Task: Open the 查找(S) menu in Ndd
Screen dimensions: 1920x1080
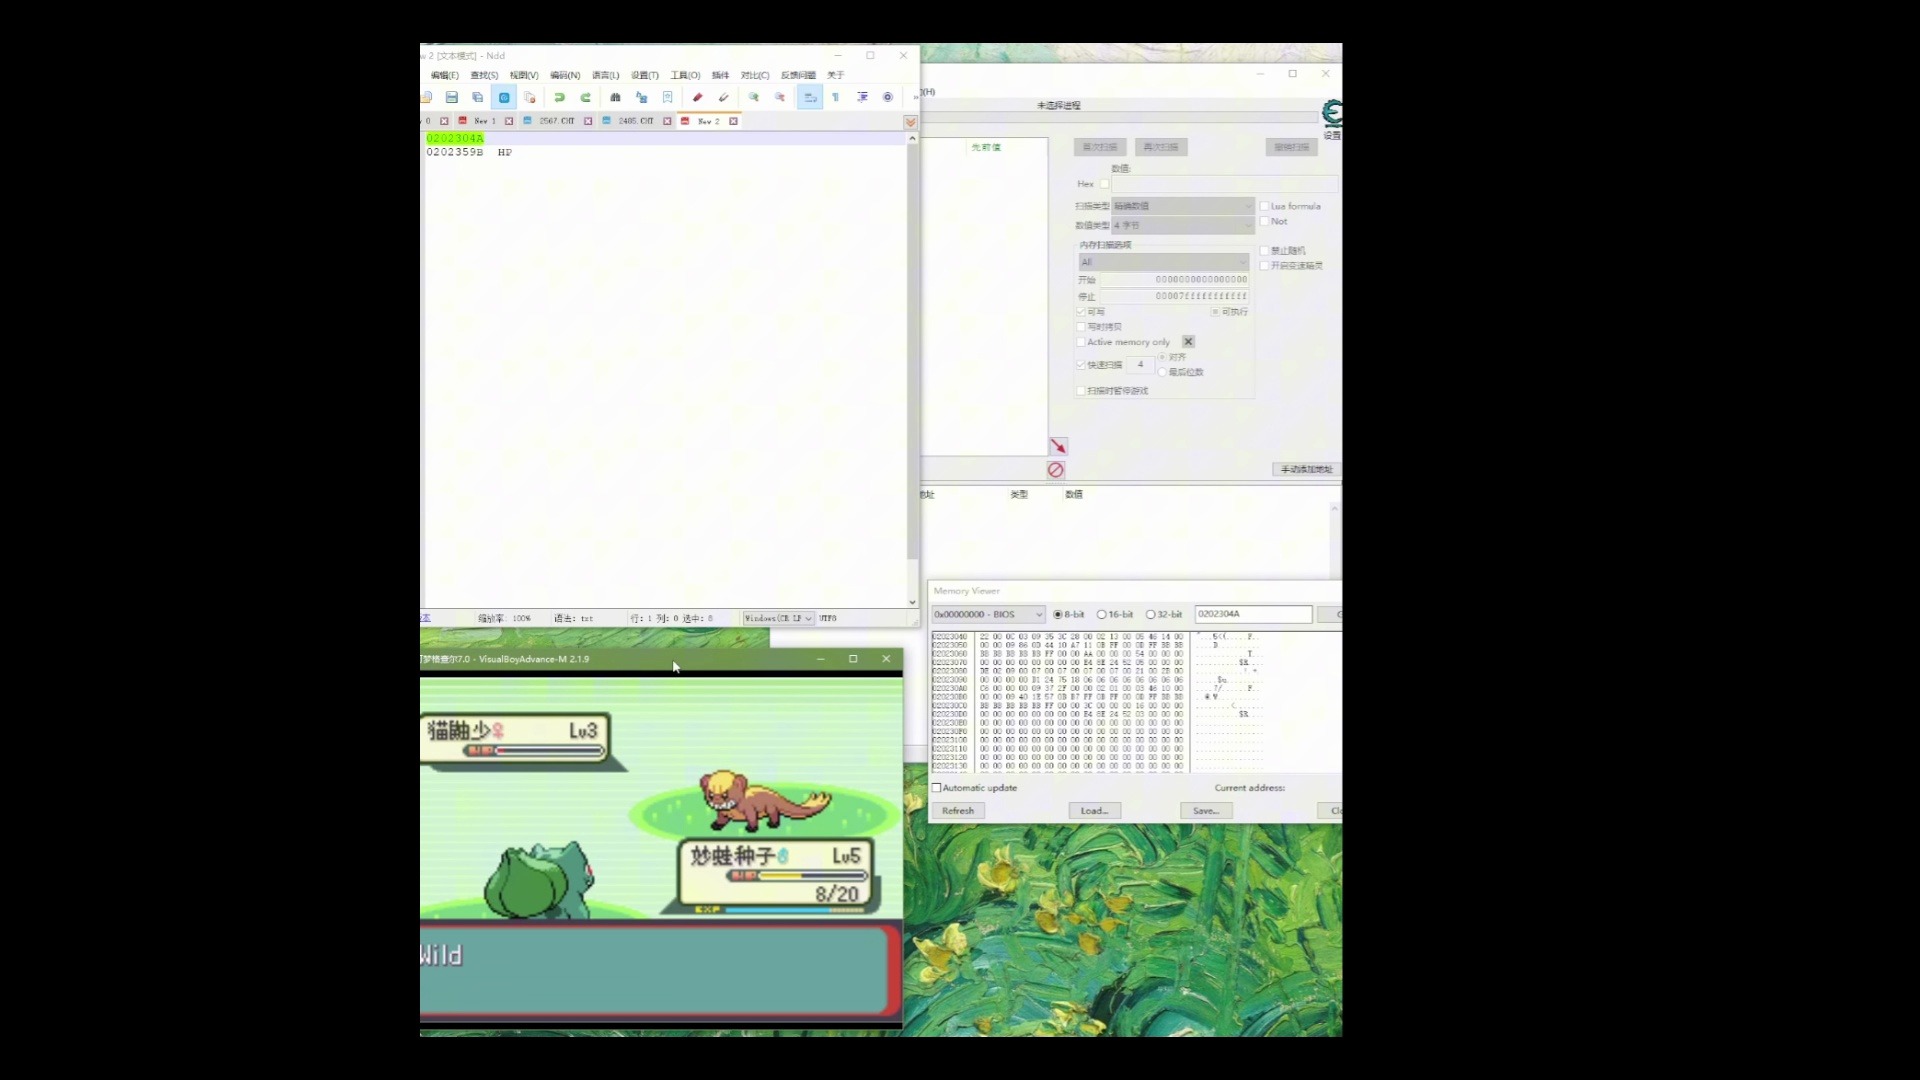Action: tap(484, 75)
